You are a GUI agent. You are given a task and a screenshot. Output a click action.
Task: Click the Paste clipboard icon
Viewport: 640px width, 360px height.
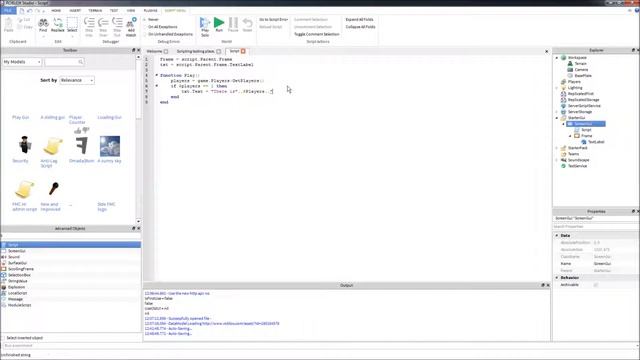(x=9, y=22)
